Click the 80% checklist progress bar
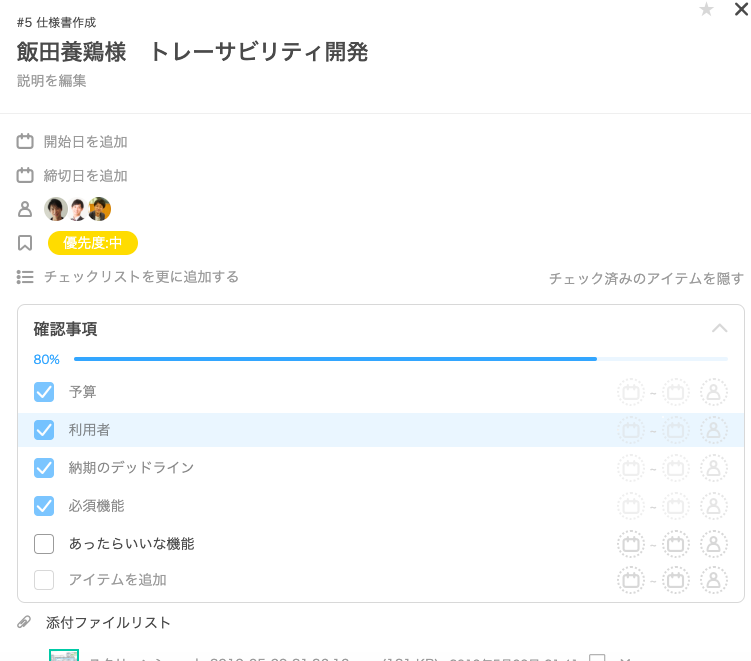The height and width of the screenshot is (661, 751). pyautogui.click(x=400, y=359)
